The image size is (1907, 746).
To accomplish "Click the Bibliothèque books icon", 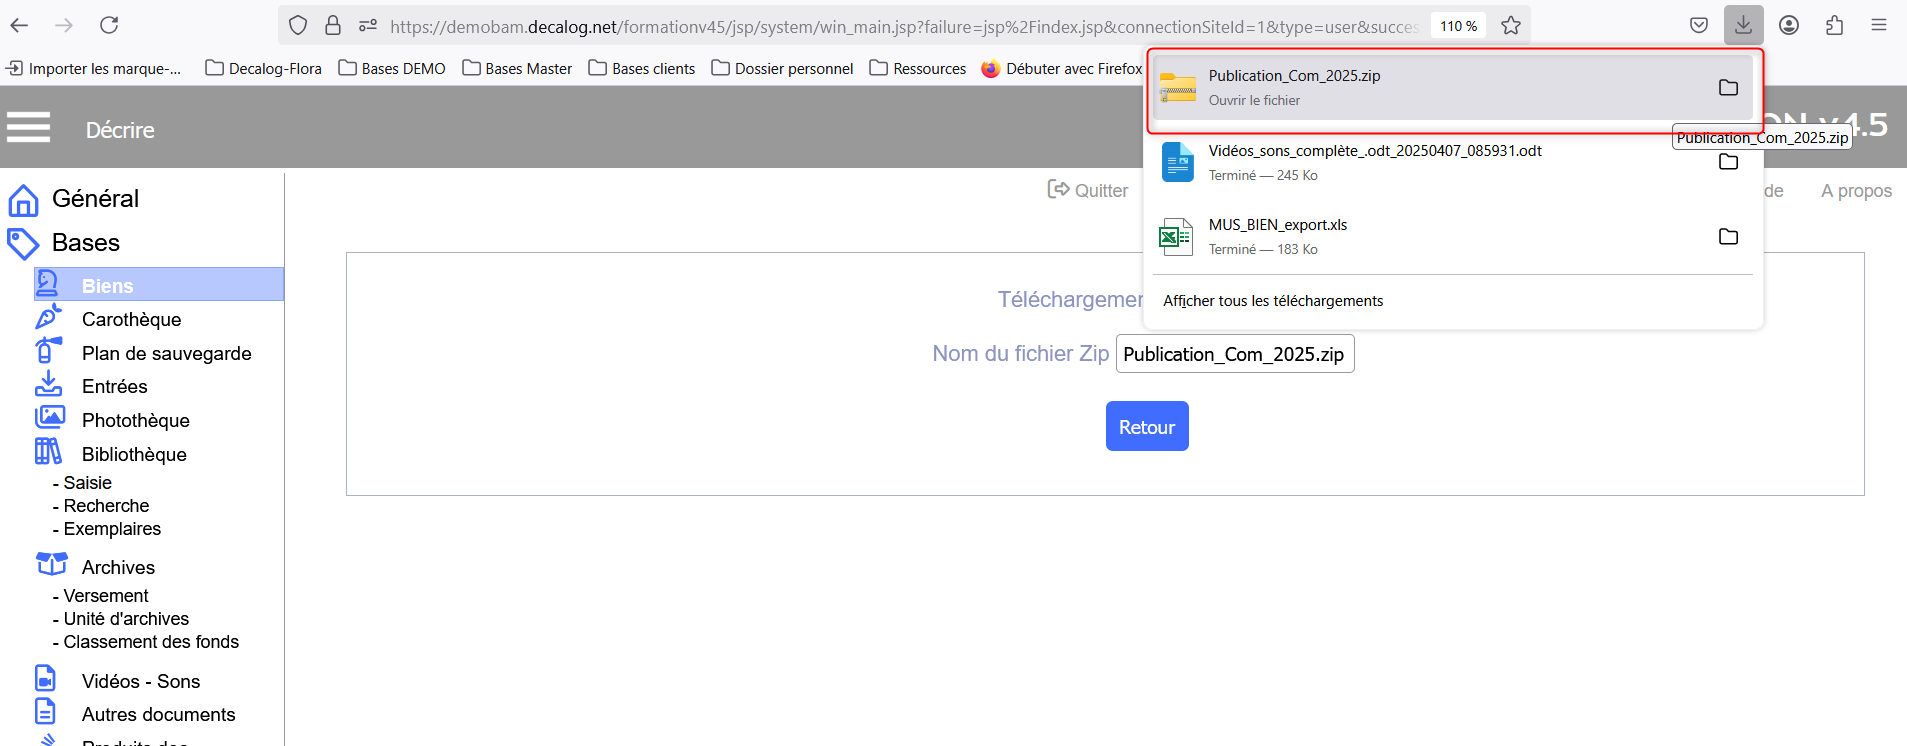I will pos(48,452).
